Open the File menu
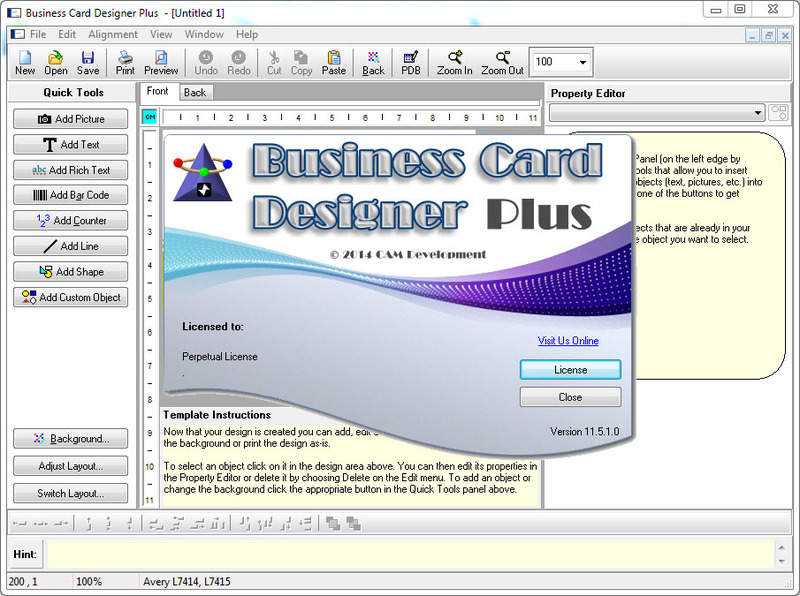 (38, 34)
